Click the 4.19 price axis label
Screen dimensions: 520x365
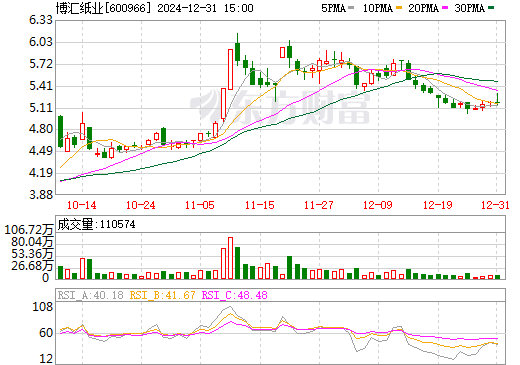(x=41, y=173)
